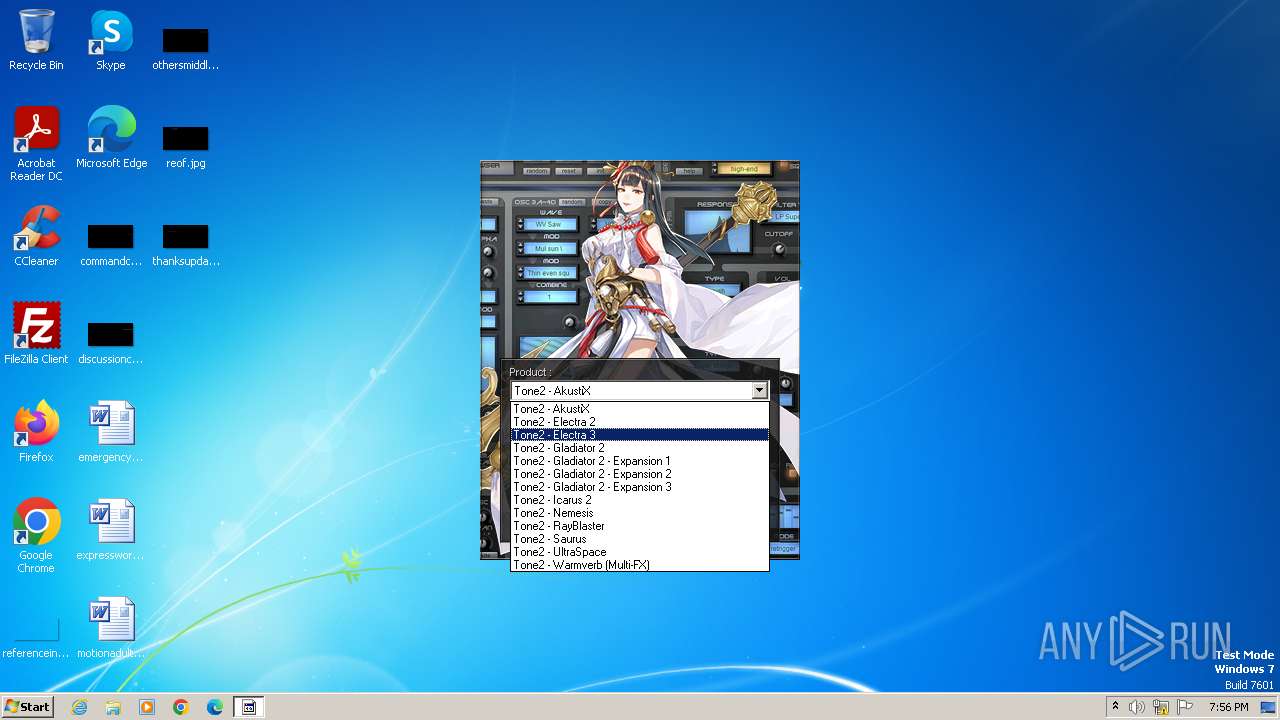This screenshot has width=1280, height=720.
Task: Open the Windows Start menu
Action: [x=27, y=706]
